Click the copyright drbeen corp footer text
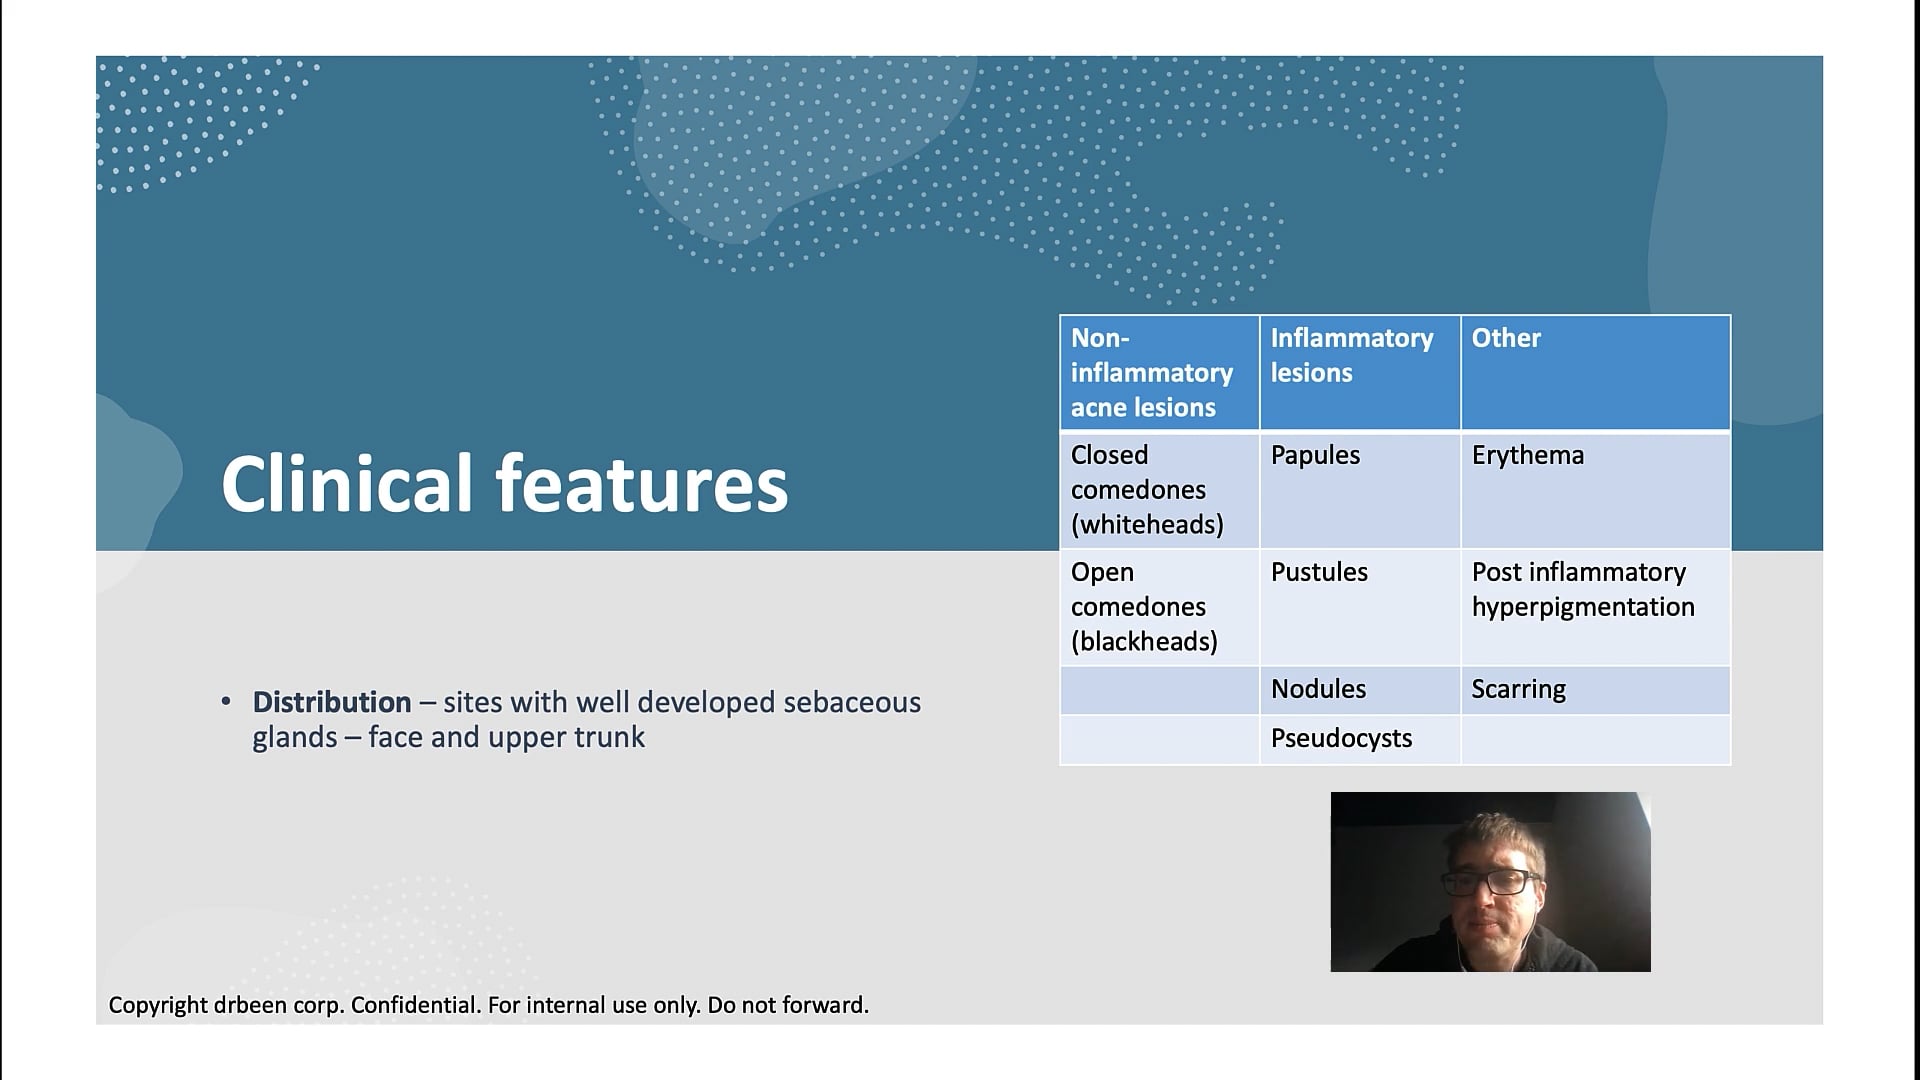This screenshot has width=1920, height=1080. 488,1005
